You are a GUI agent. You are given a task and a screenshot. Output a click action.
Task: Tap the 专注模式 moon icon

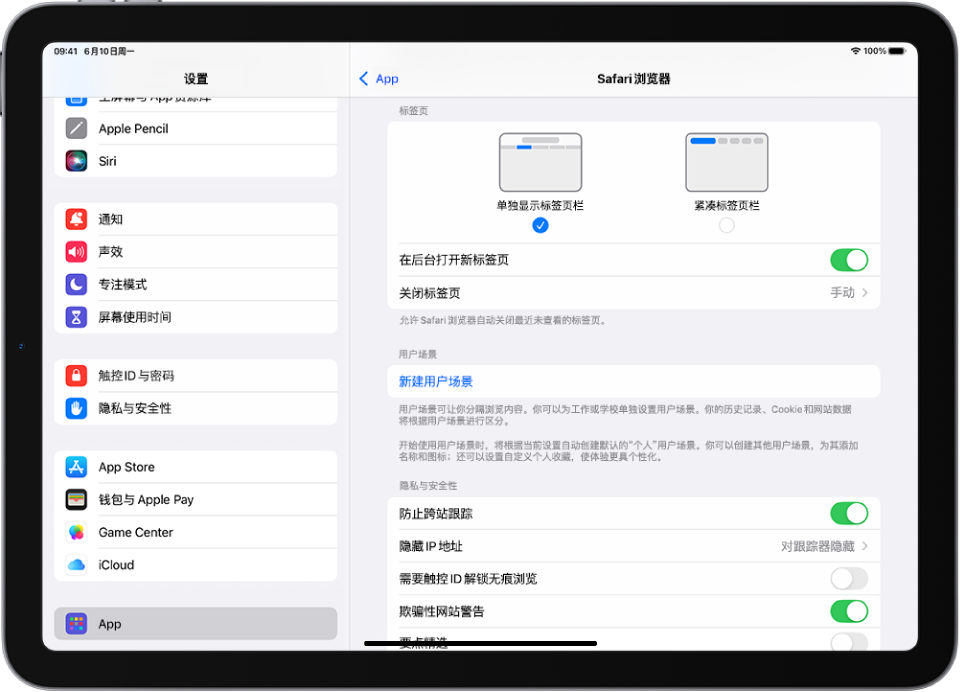(76, 284)
